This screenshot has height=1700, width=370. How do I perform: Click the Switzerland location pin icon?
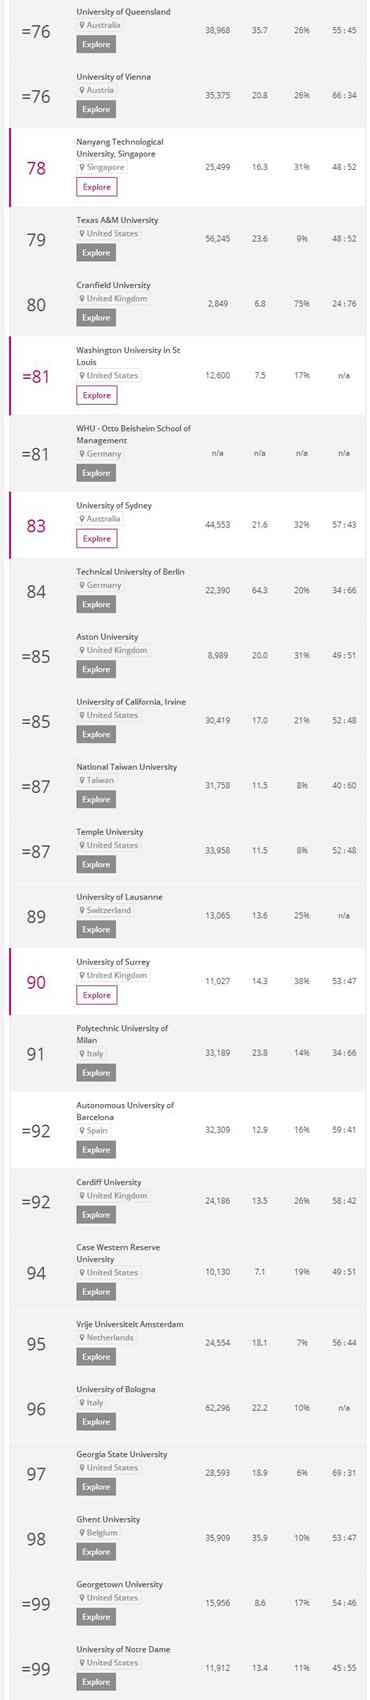pos(83,911)
